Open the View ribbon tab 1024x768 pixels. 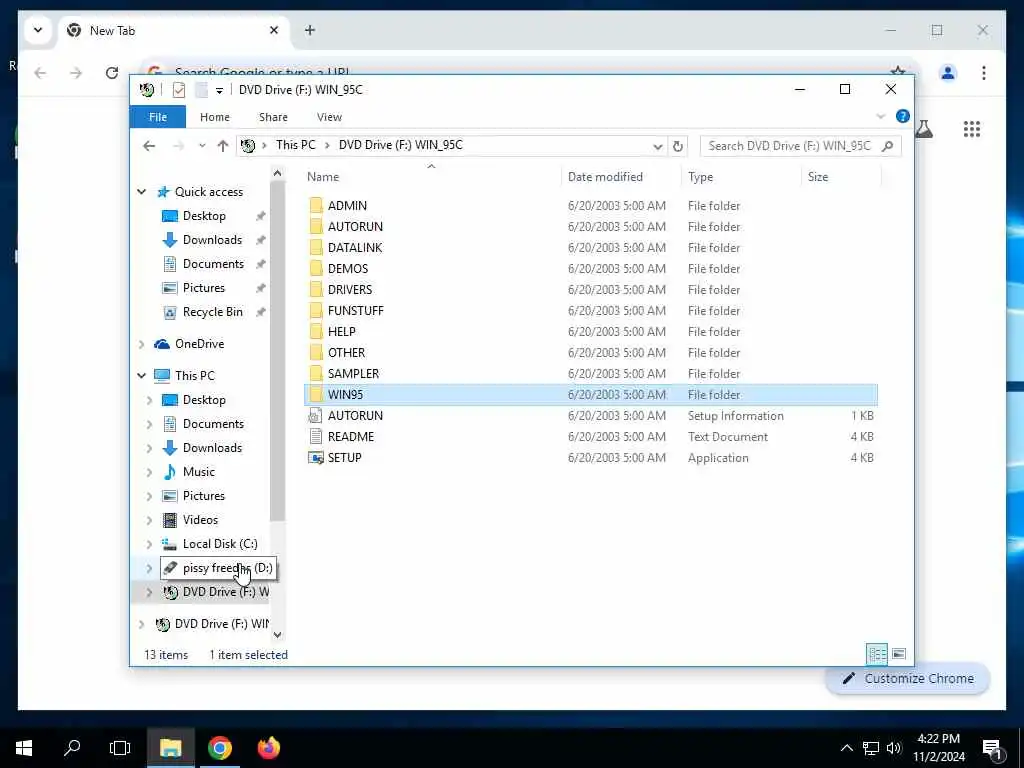click(x=329, y=117)
